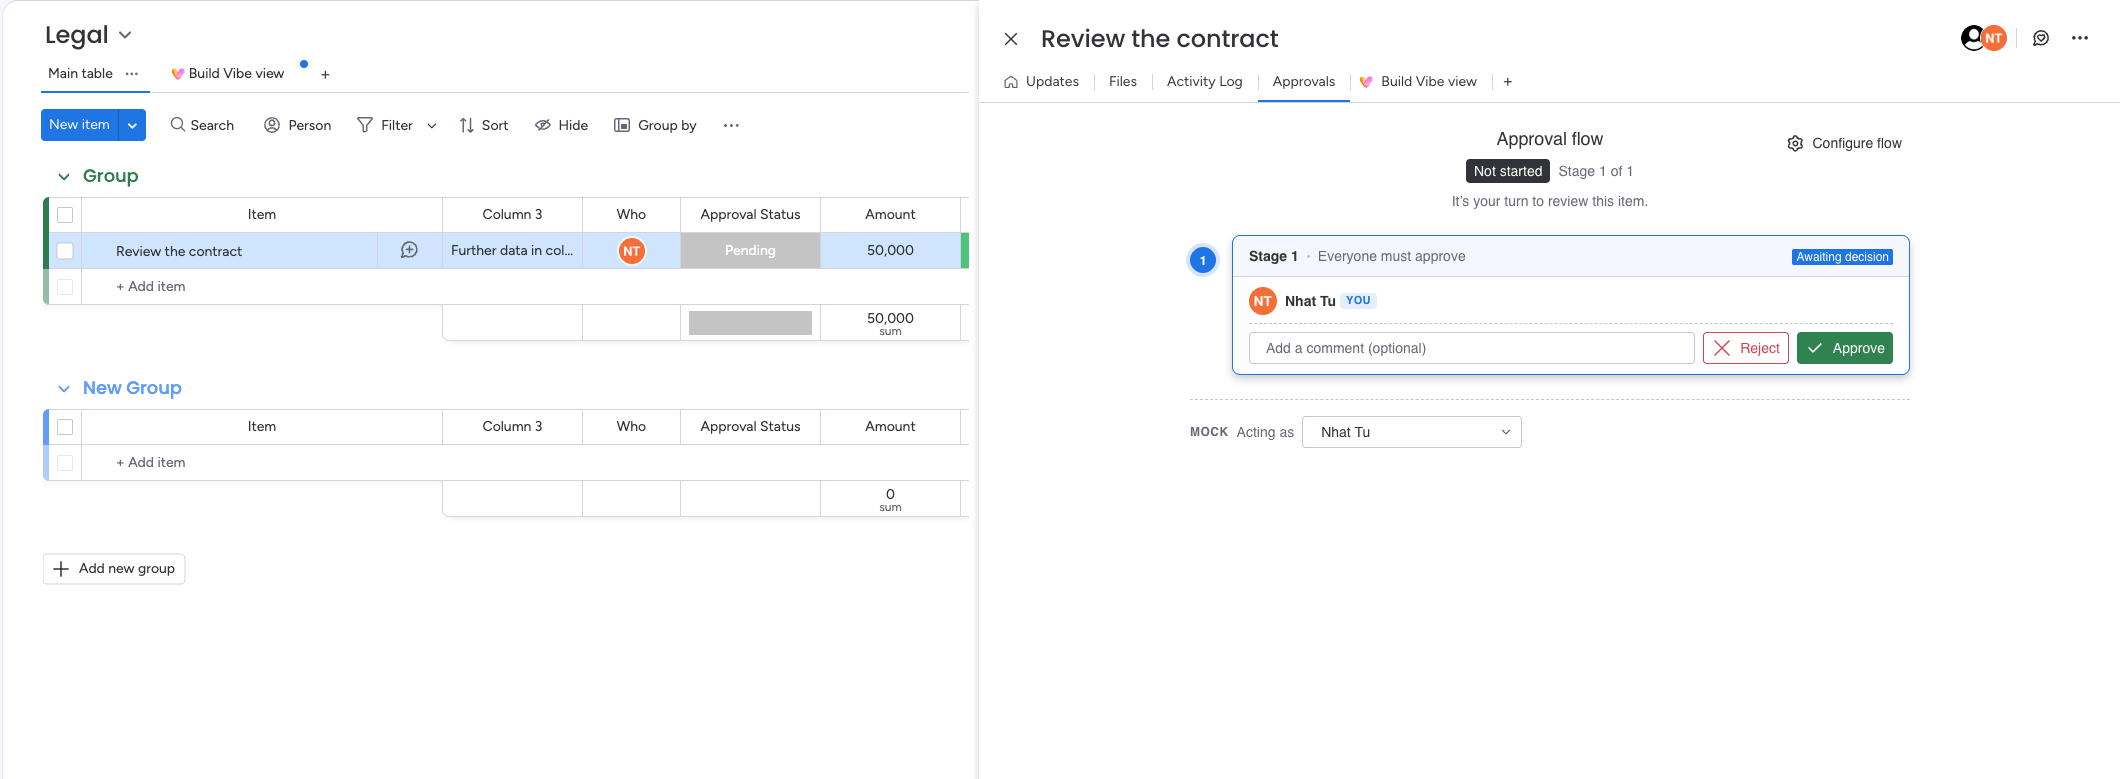Collapse the New Group section
The width and height of the screenshot is (2120, 779).
pyautogui.click(x=64, y=389)
